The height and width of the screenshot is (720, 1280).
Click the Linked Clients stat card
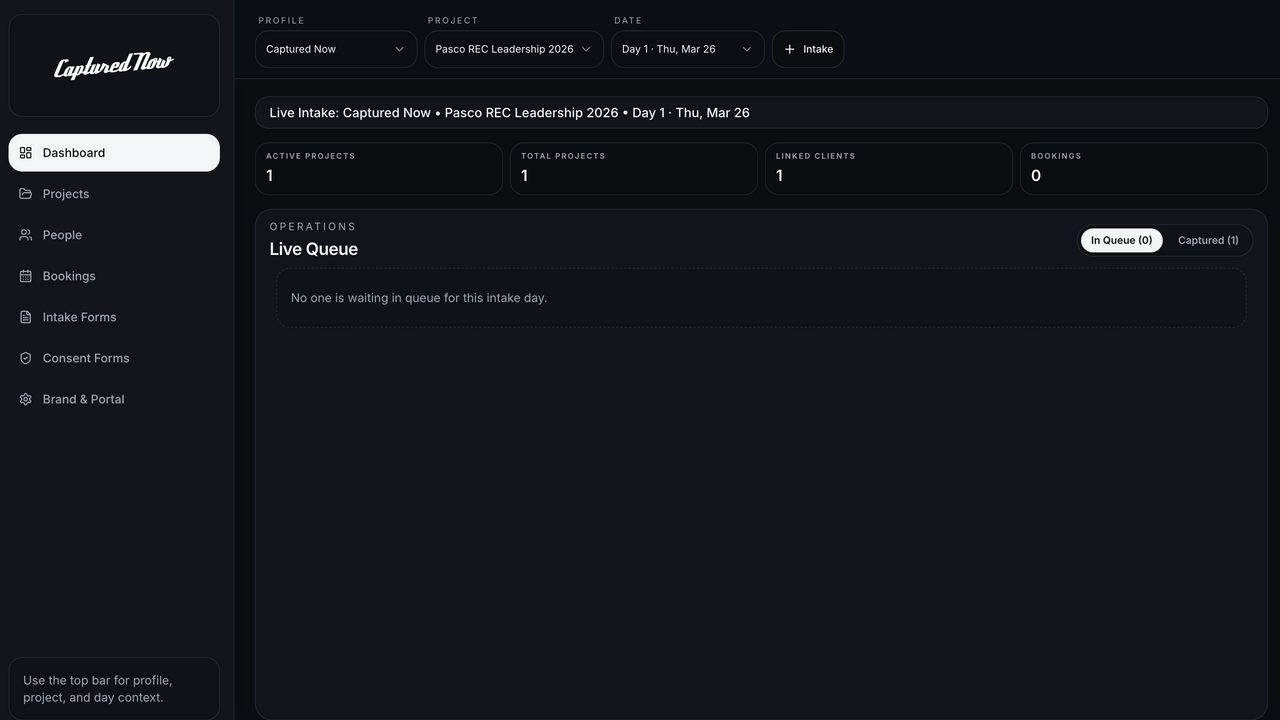(889, 169)
